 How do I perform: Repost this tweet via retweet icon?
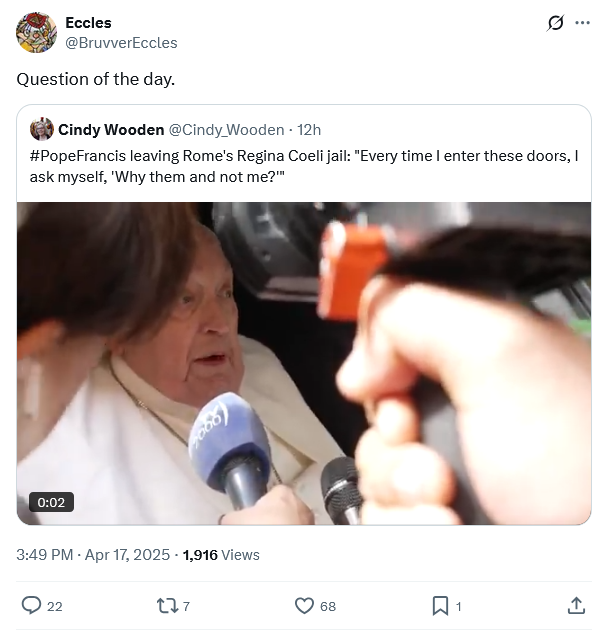coord(166,605)
